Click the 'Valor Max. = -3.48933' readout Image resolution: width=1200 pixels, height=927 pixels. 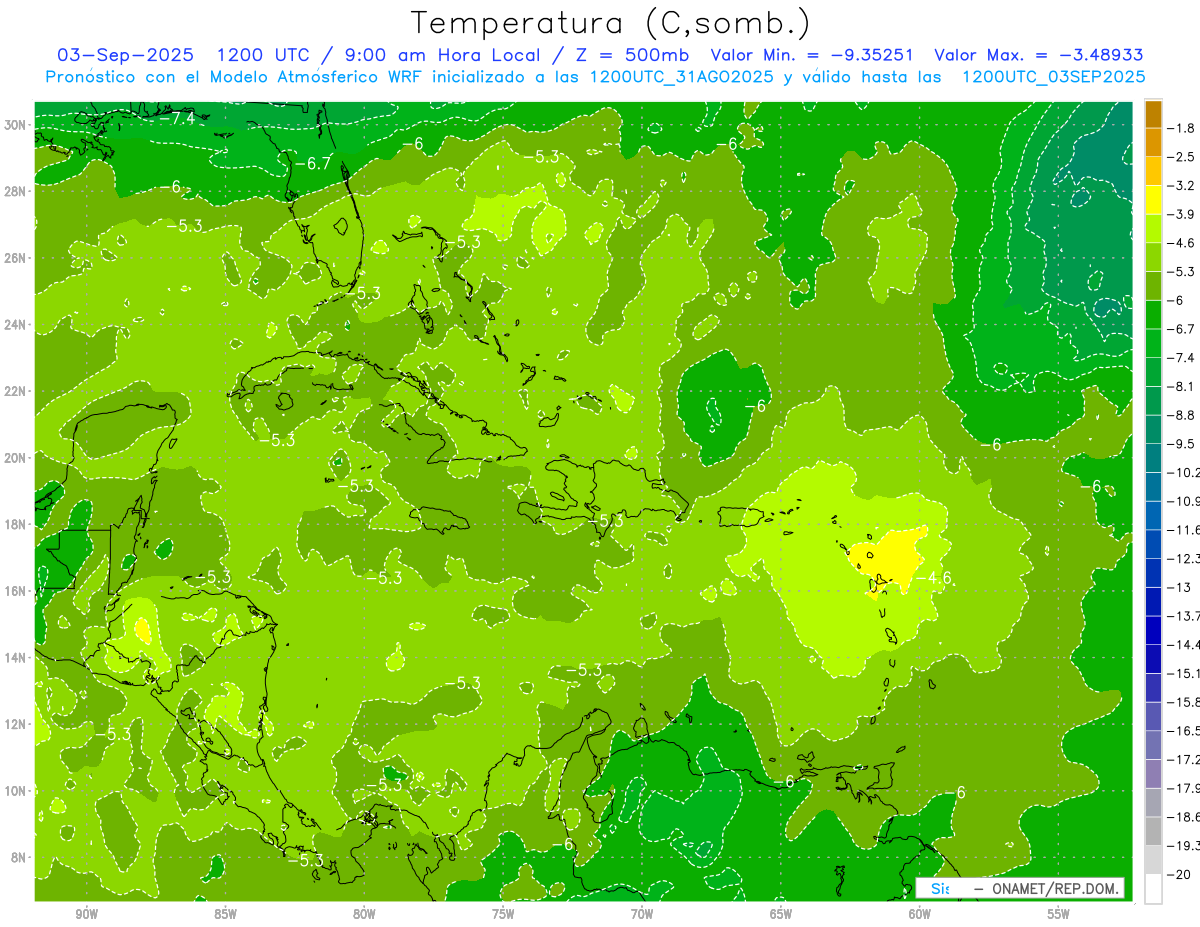click(1038, 55)
